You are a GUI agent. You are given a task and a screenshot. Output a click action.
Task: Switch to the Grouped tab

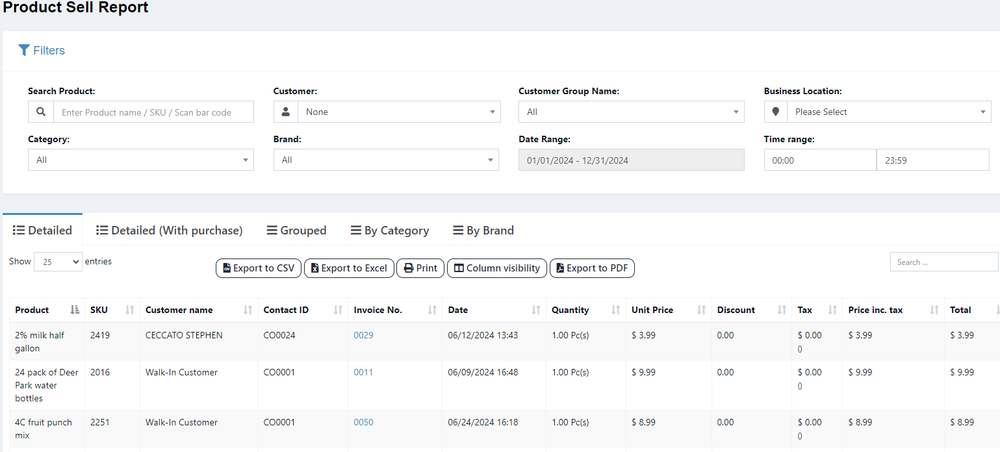point(297,231)
